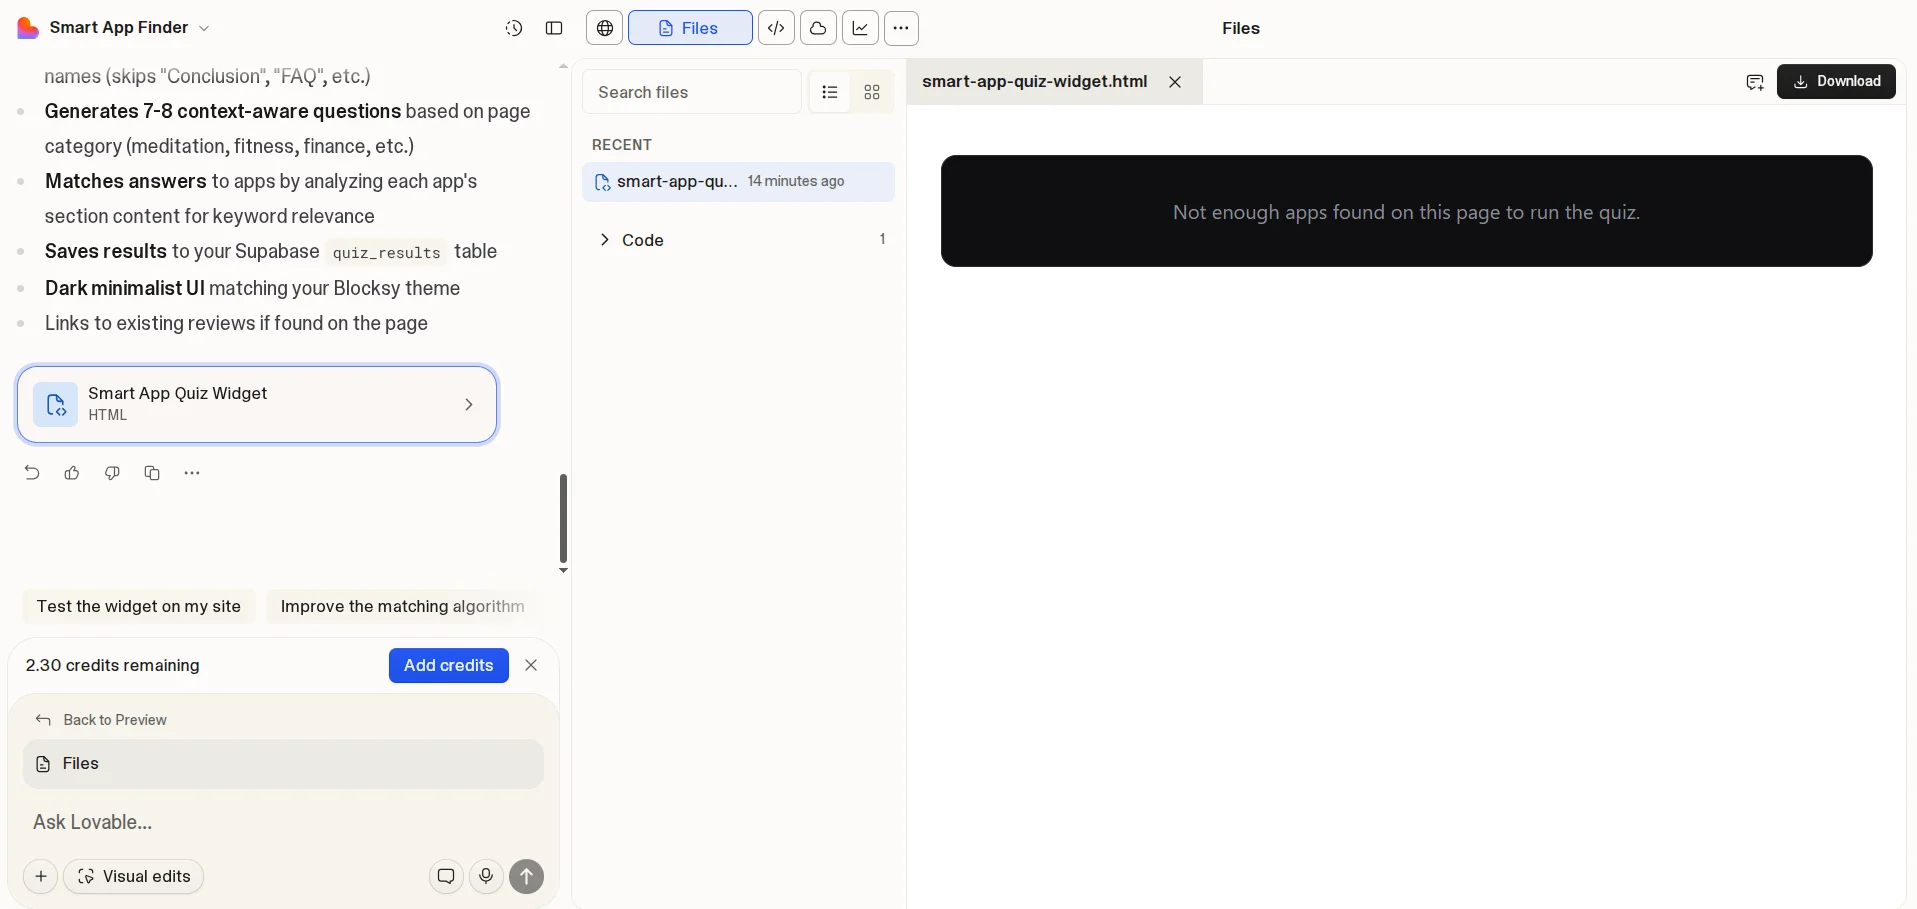The height and width of the screenshot is (909, 1917).
Task: Open the Smart App Quiz Widget card
Action: coord(257,404)
